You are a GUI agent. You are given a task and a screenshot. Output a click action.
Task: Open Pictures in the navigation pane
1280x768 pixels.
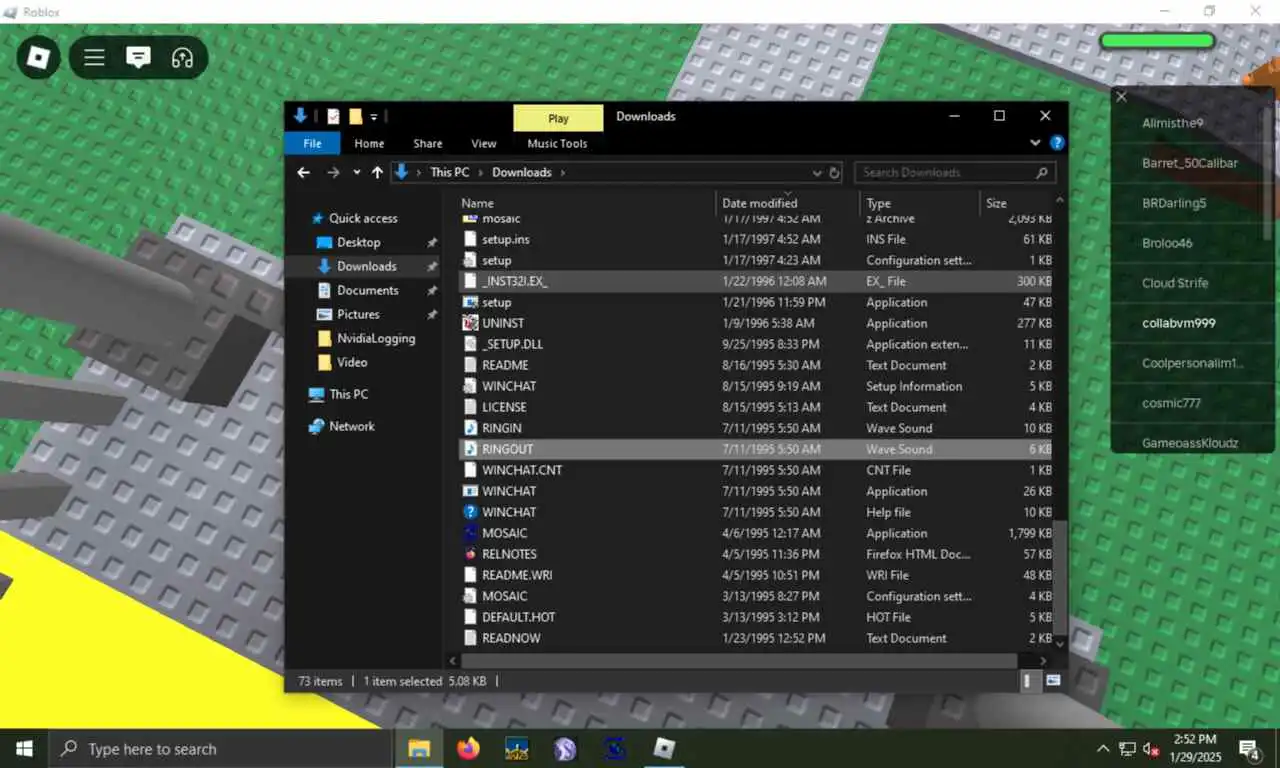coord(358,314)
